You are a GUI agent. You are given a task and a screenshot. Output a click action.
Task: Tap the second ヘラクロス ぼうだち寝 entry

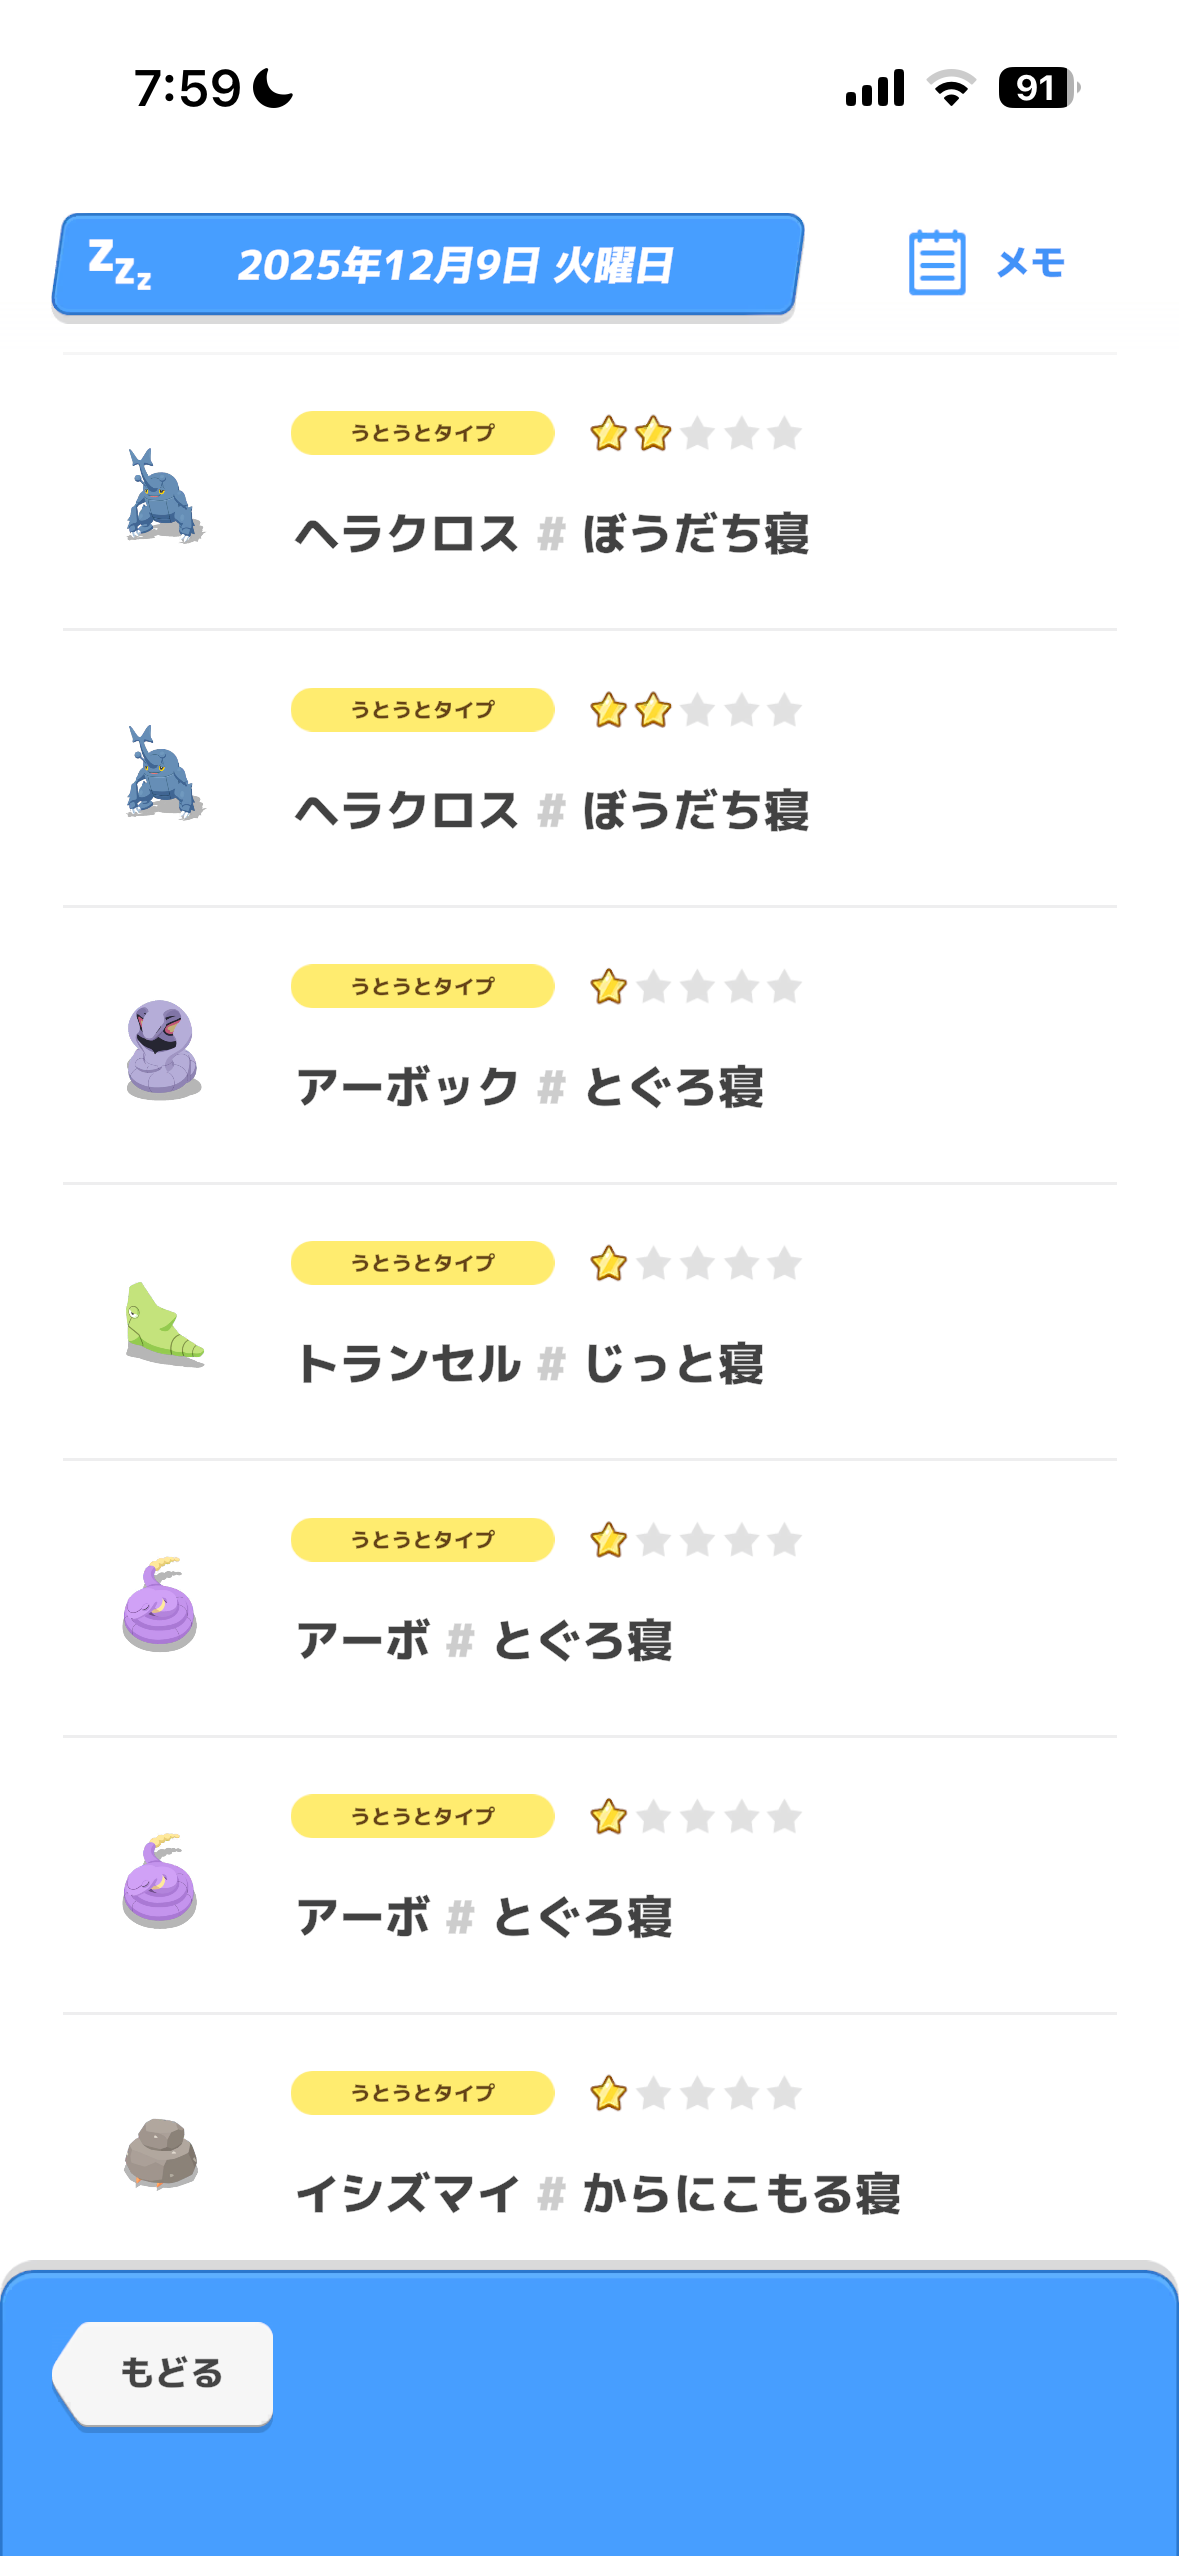click(552, 810)
